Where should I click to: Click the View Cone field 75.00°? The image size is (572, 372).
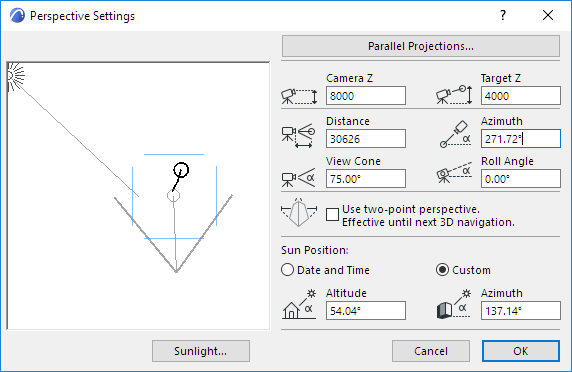[366, 179]
